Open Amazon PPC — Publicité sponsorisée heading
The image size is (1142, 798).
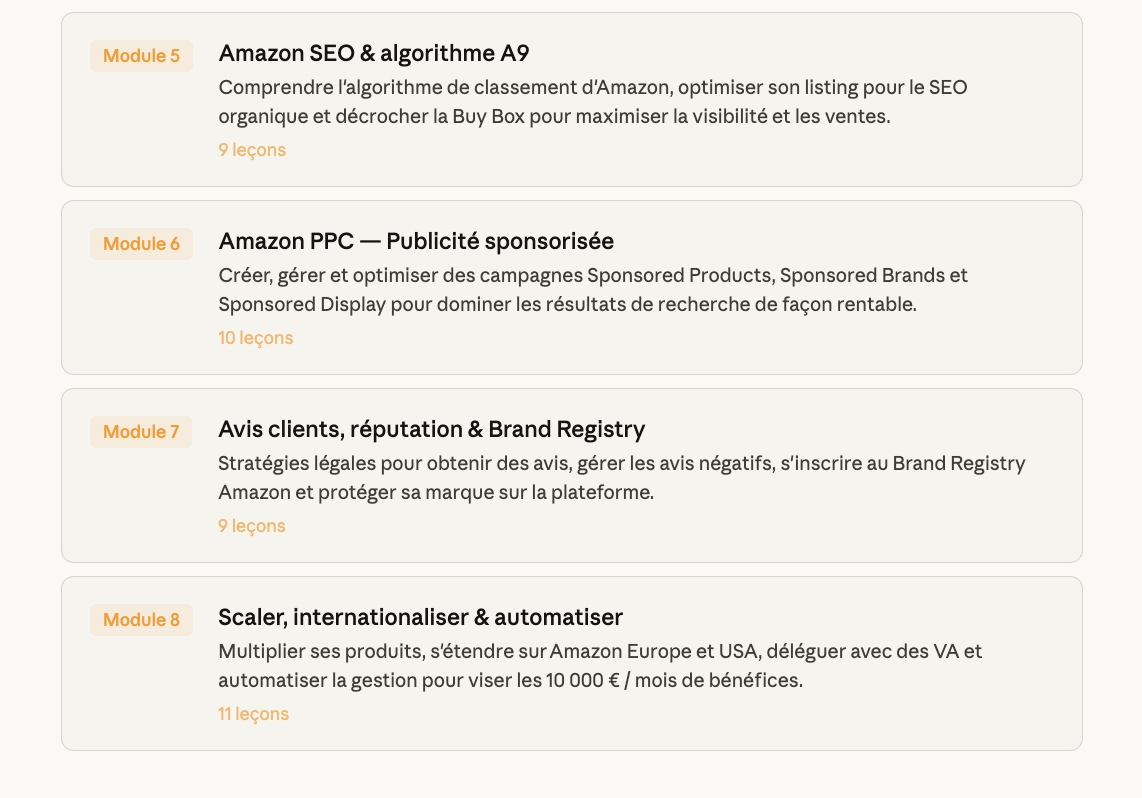[x=416, y=241]
